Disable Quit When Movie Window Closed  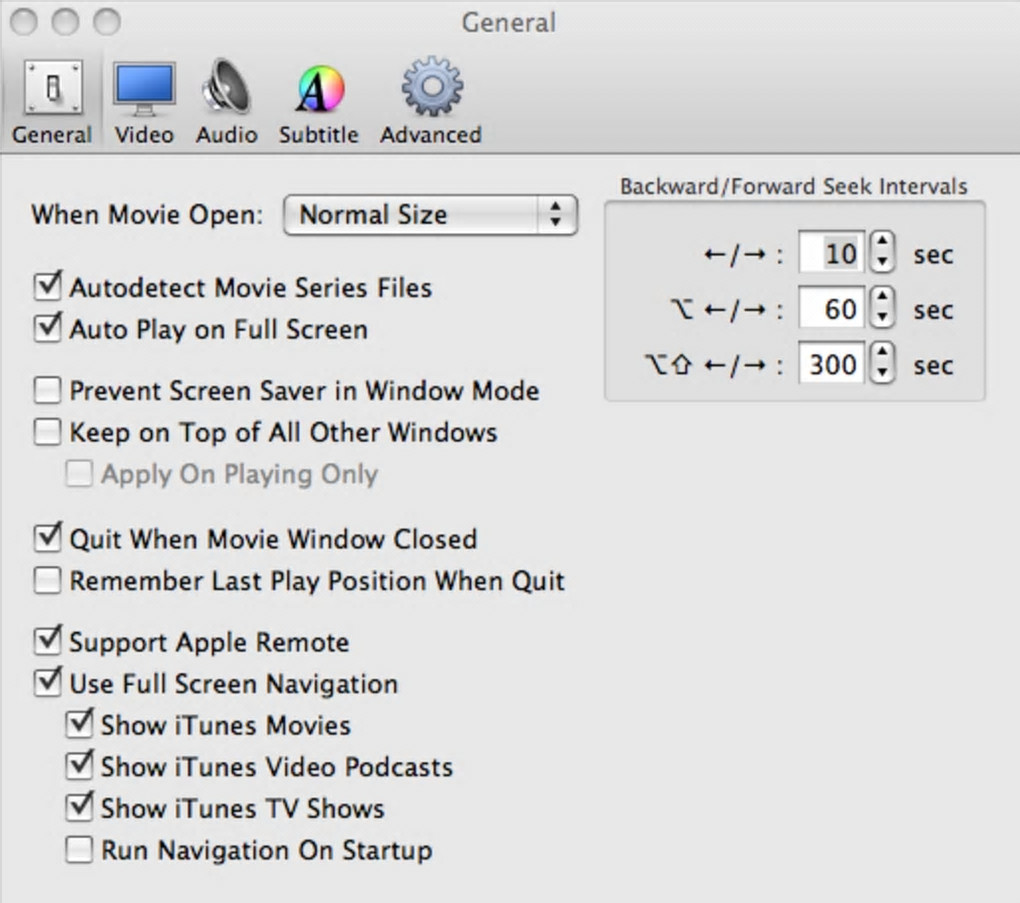coord(48,538)
